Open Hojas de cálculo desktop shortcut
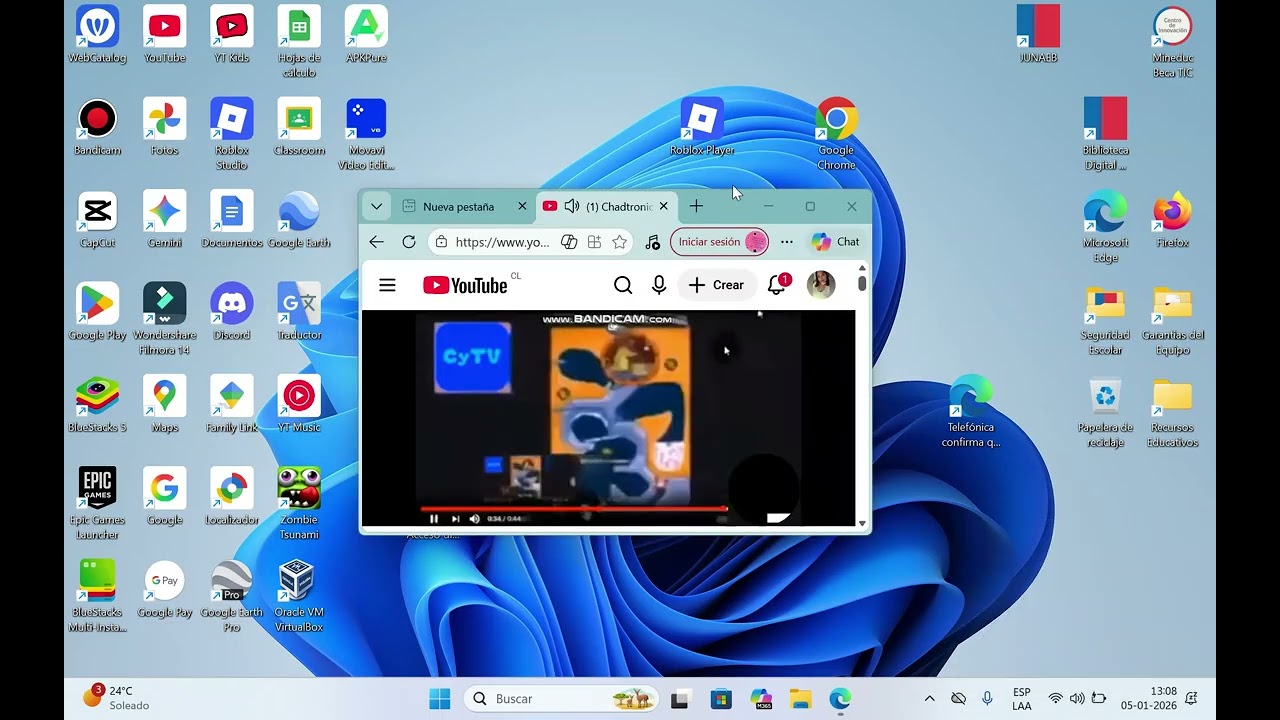 pos(298,42)
